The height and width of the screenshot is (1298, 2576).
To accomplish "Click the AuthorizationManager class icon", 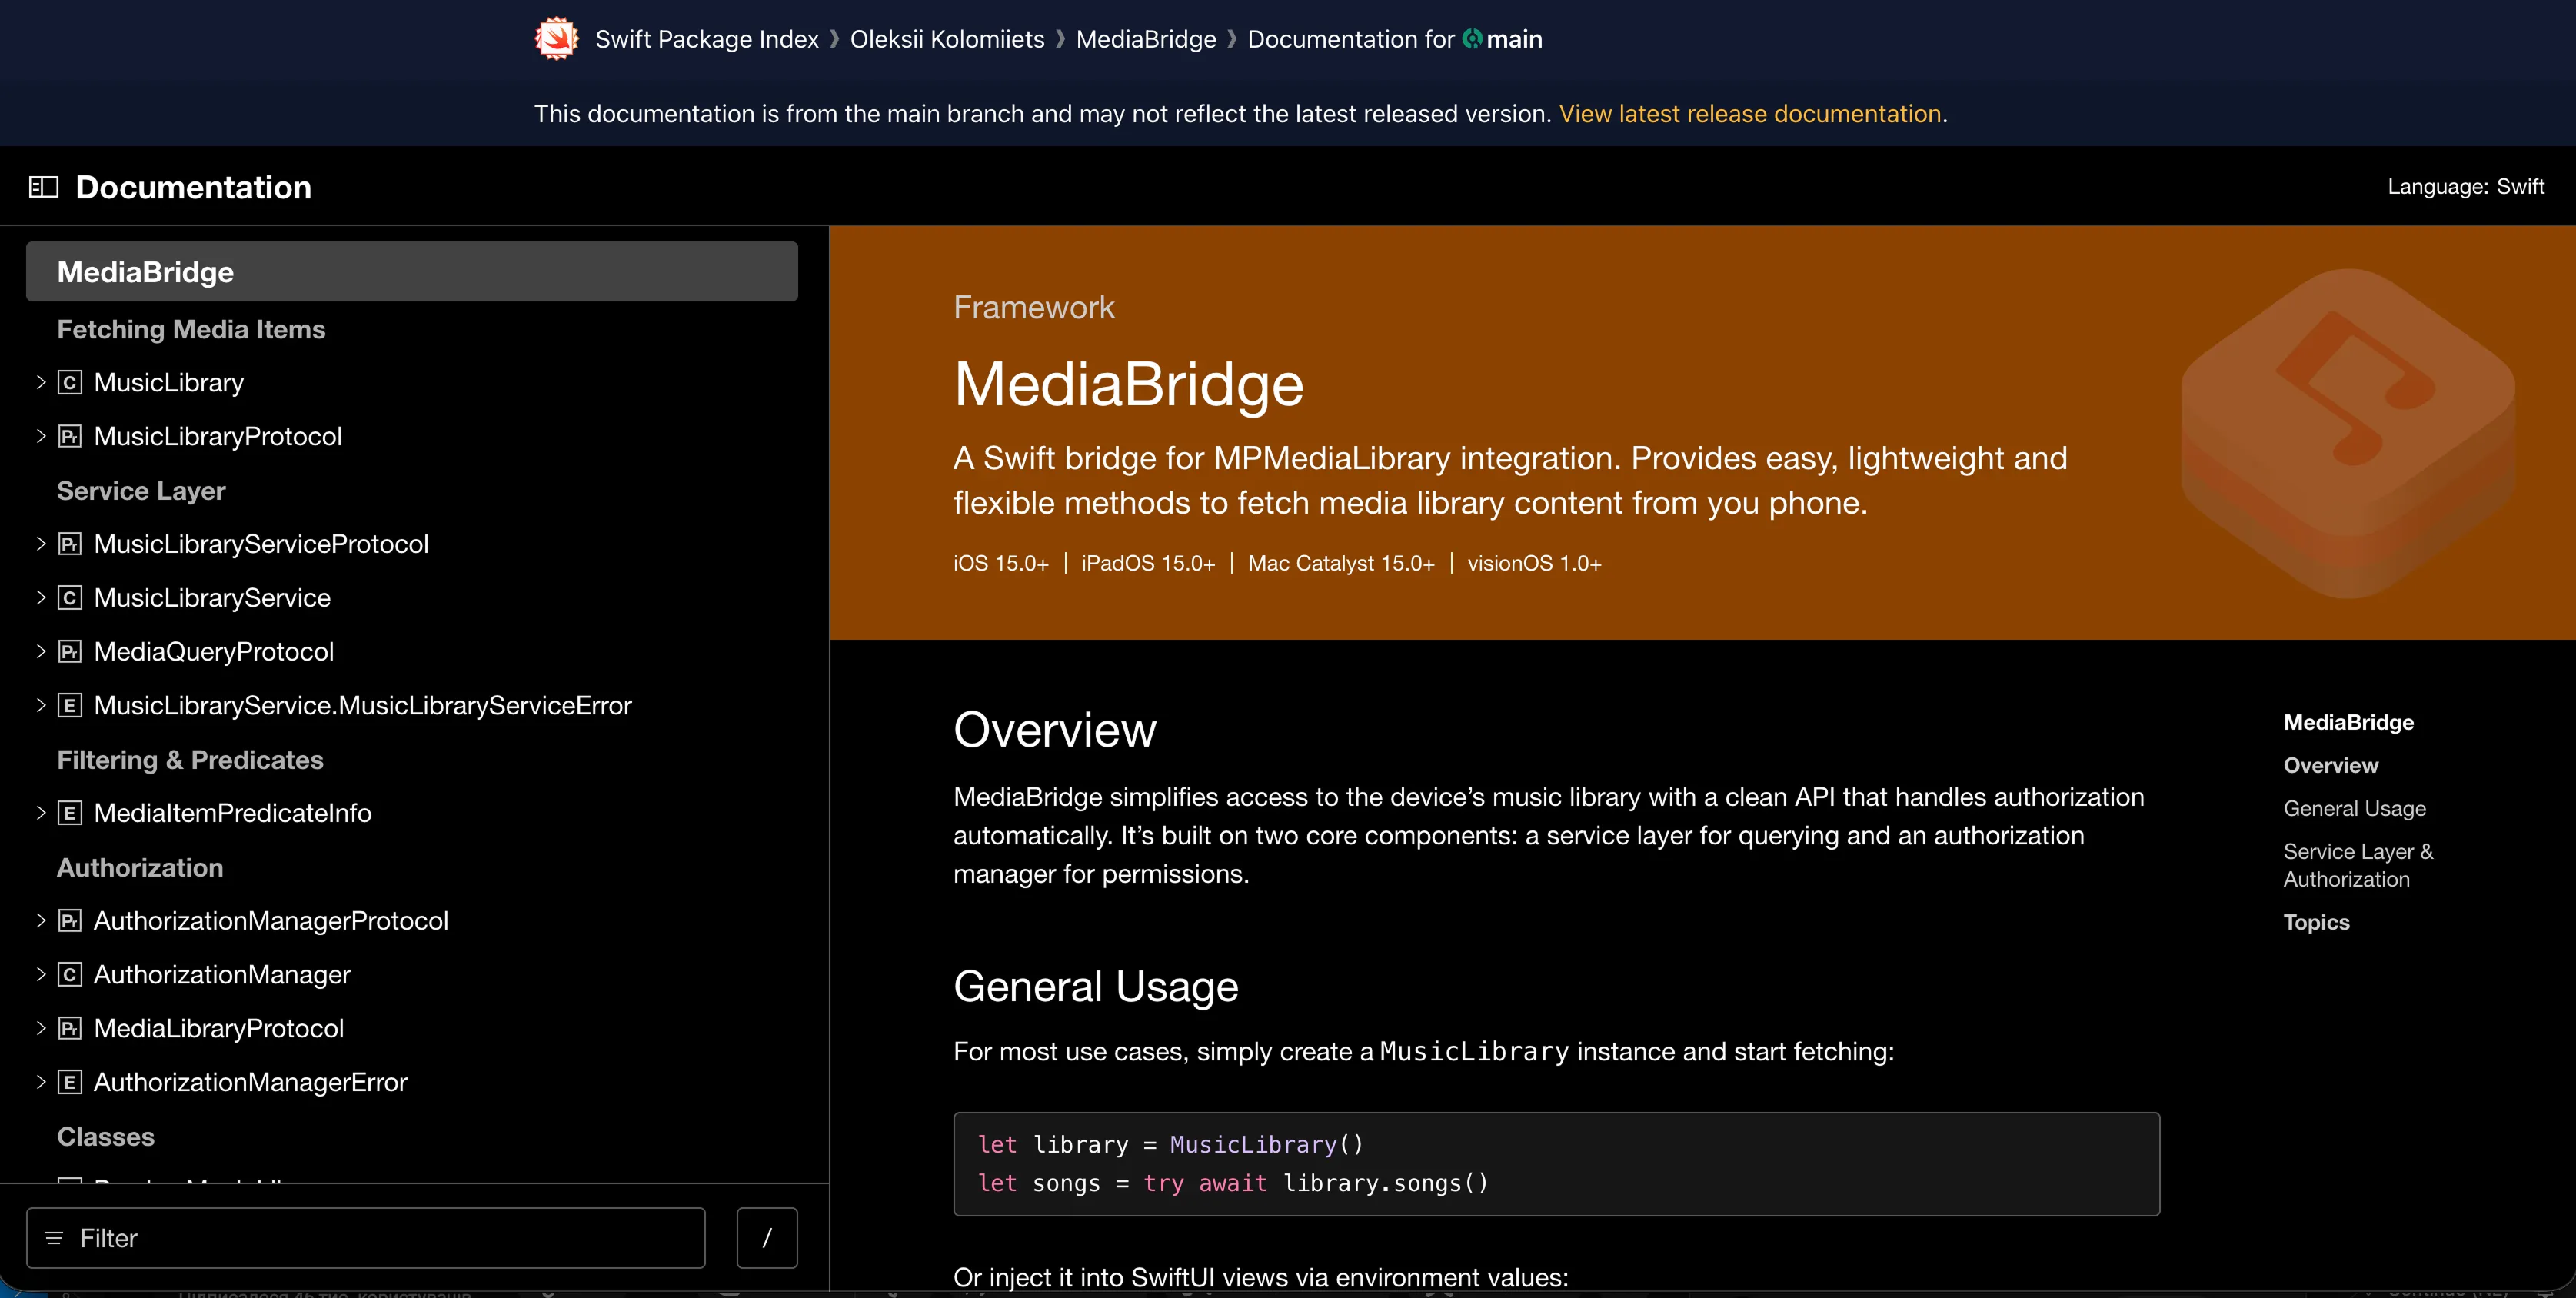I will click(69, 975).
